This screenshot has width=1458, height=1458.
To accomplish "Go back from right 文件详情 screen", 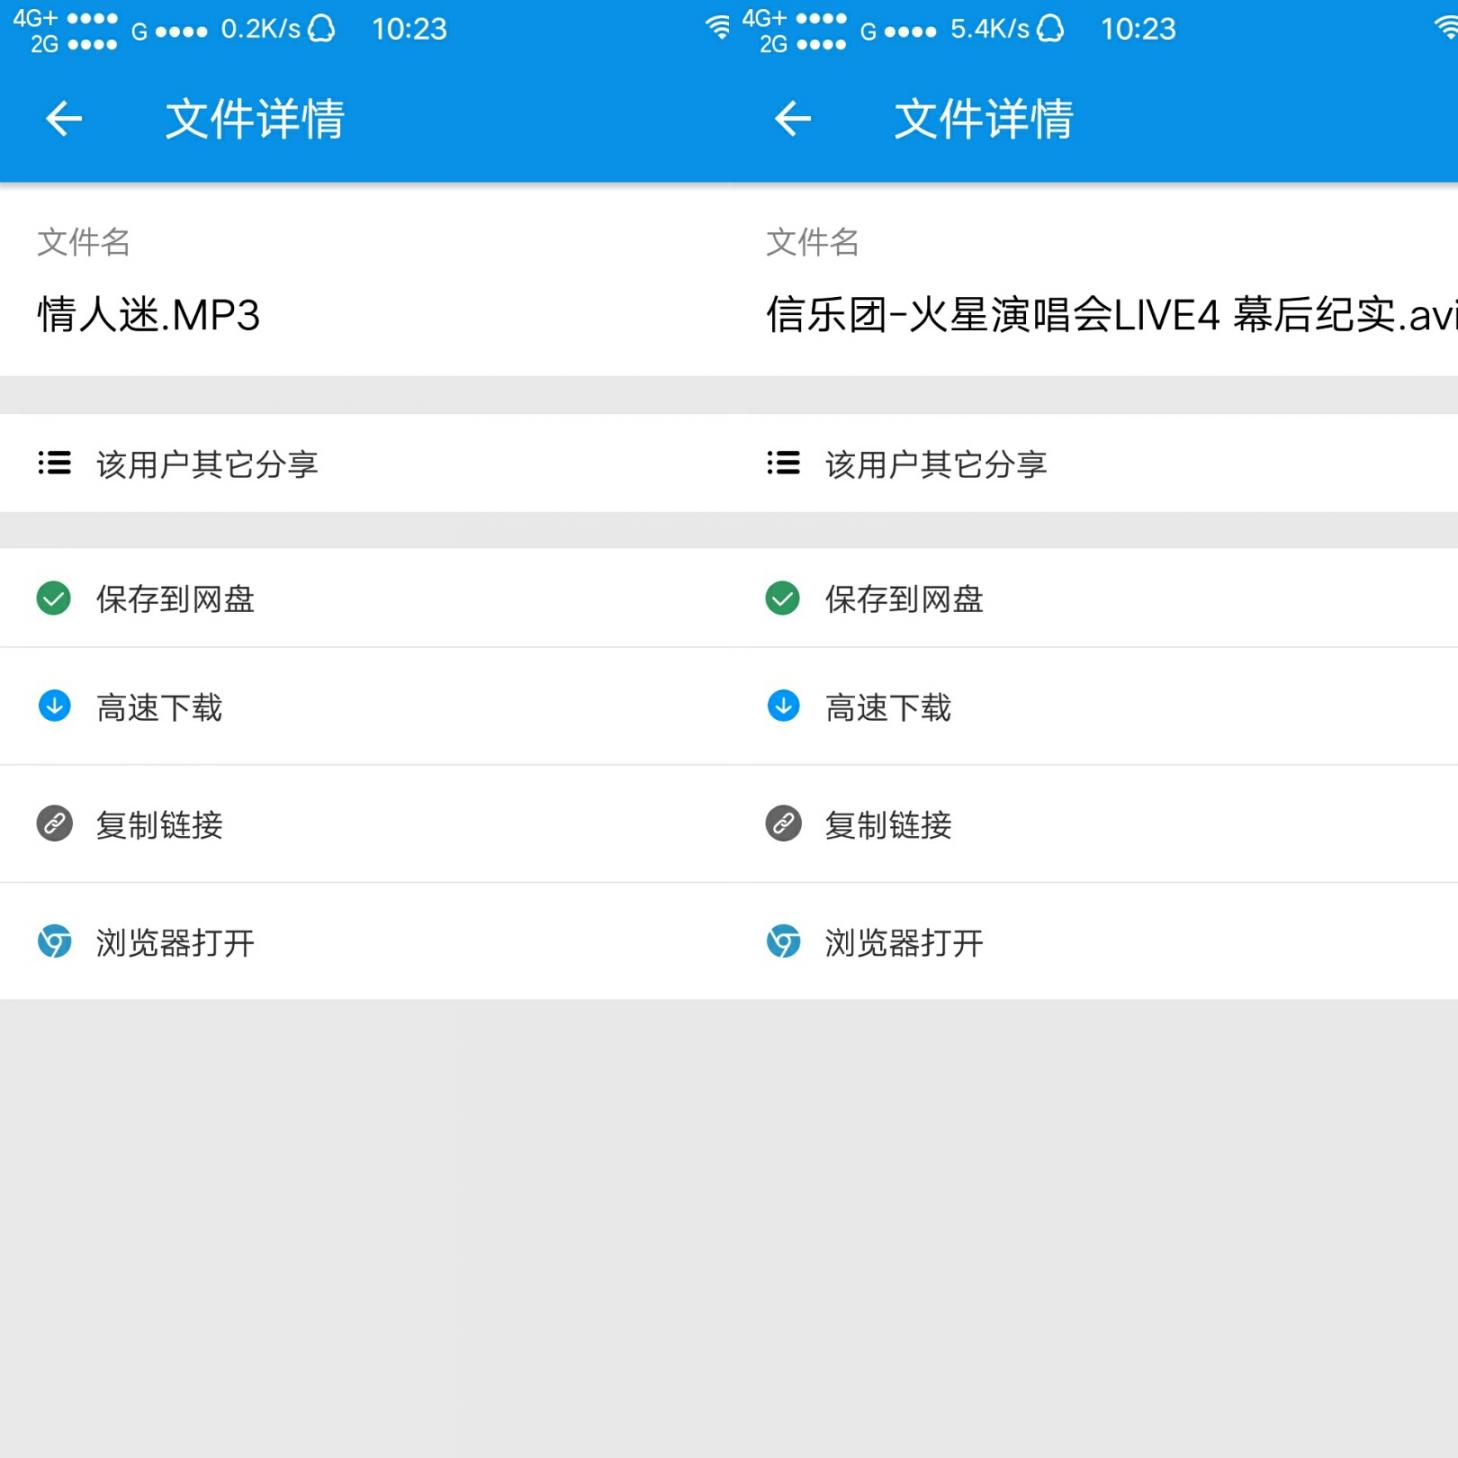I will (x=793, y=119).
